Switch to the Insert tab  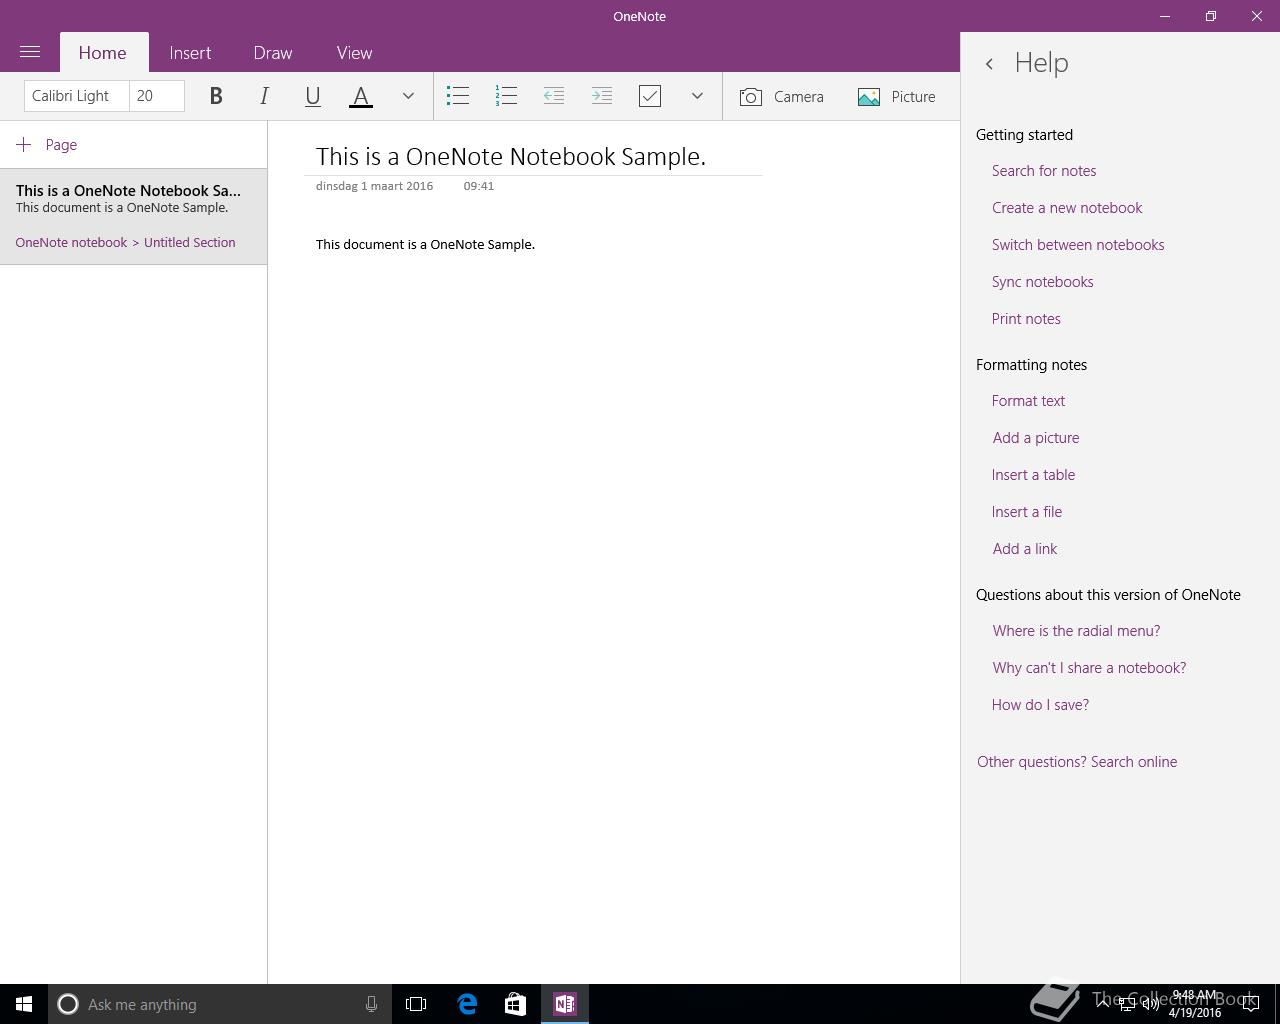tap(190, 53)
